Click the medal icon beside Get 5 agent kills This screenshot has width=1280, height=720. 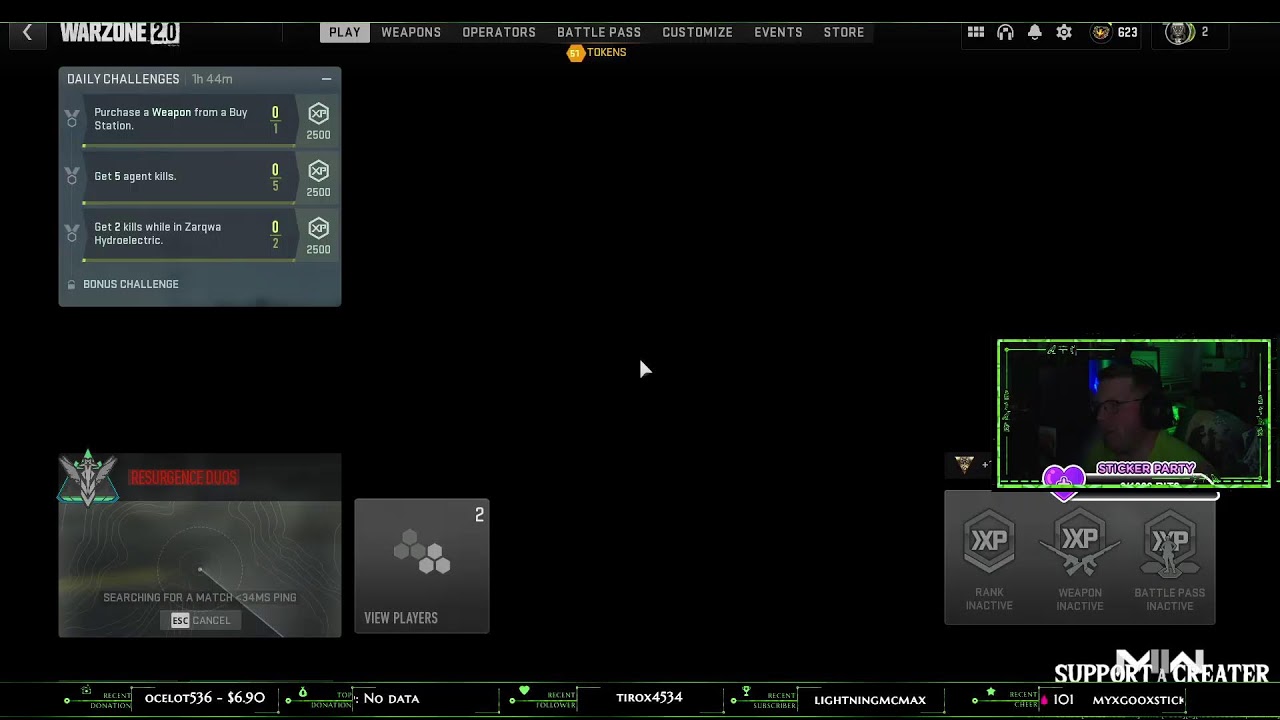pos(72,176)
